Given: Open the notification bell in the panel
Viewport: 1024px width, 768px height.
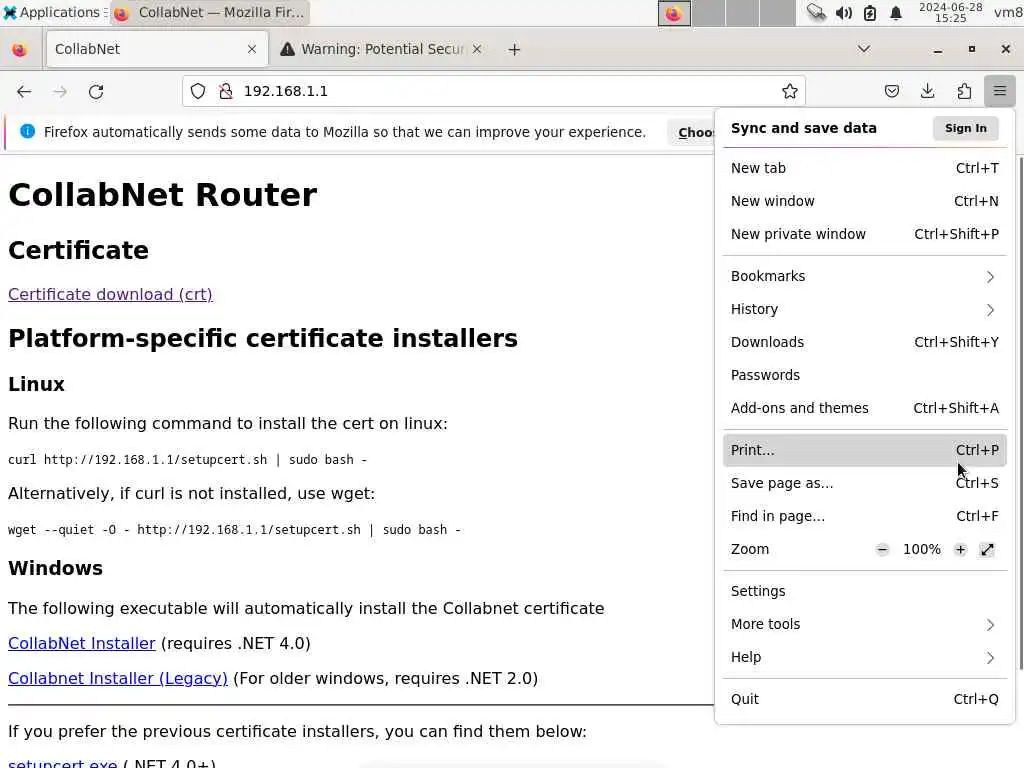Looking at the screenshot, I should tap(896, 13).
